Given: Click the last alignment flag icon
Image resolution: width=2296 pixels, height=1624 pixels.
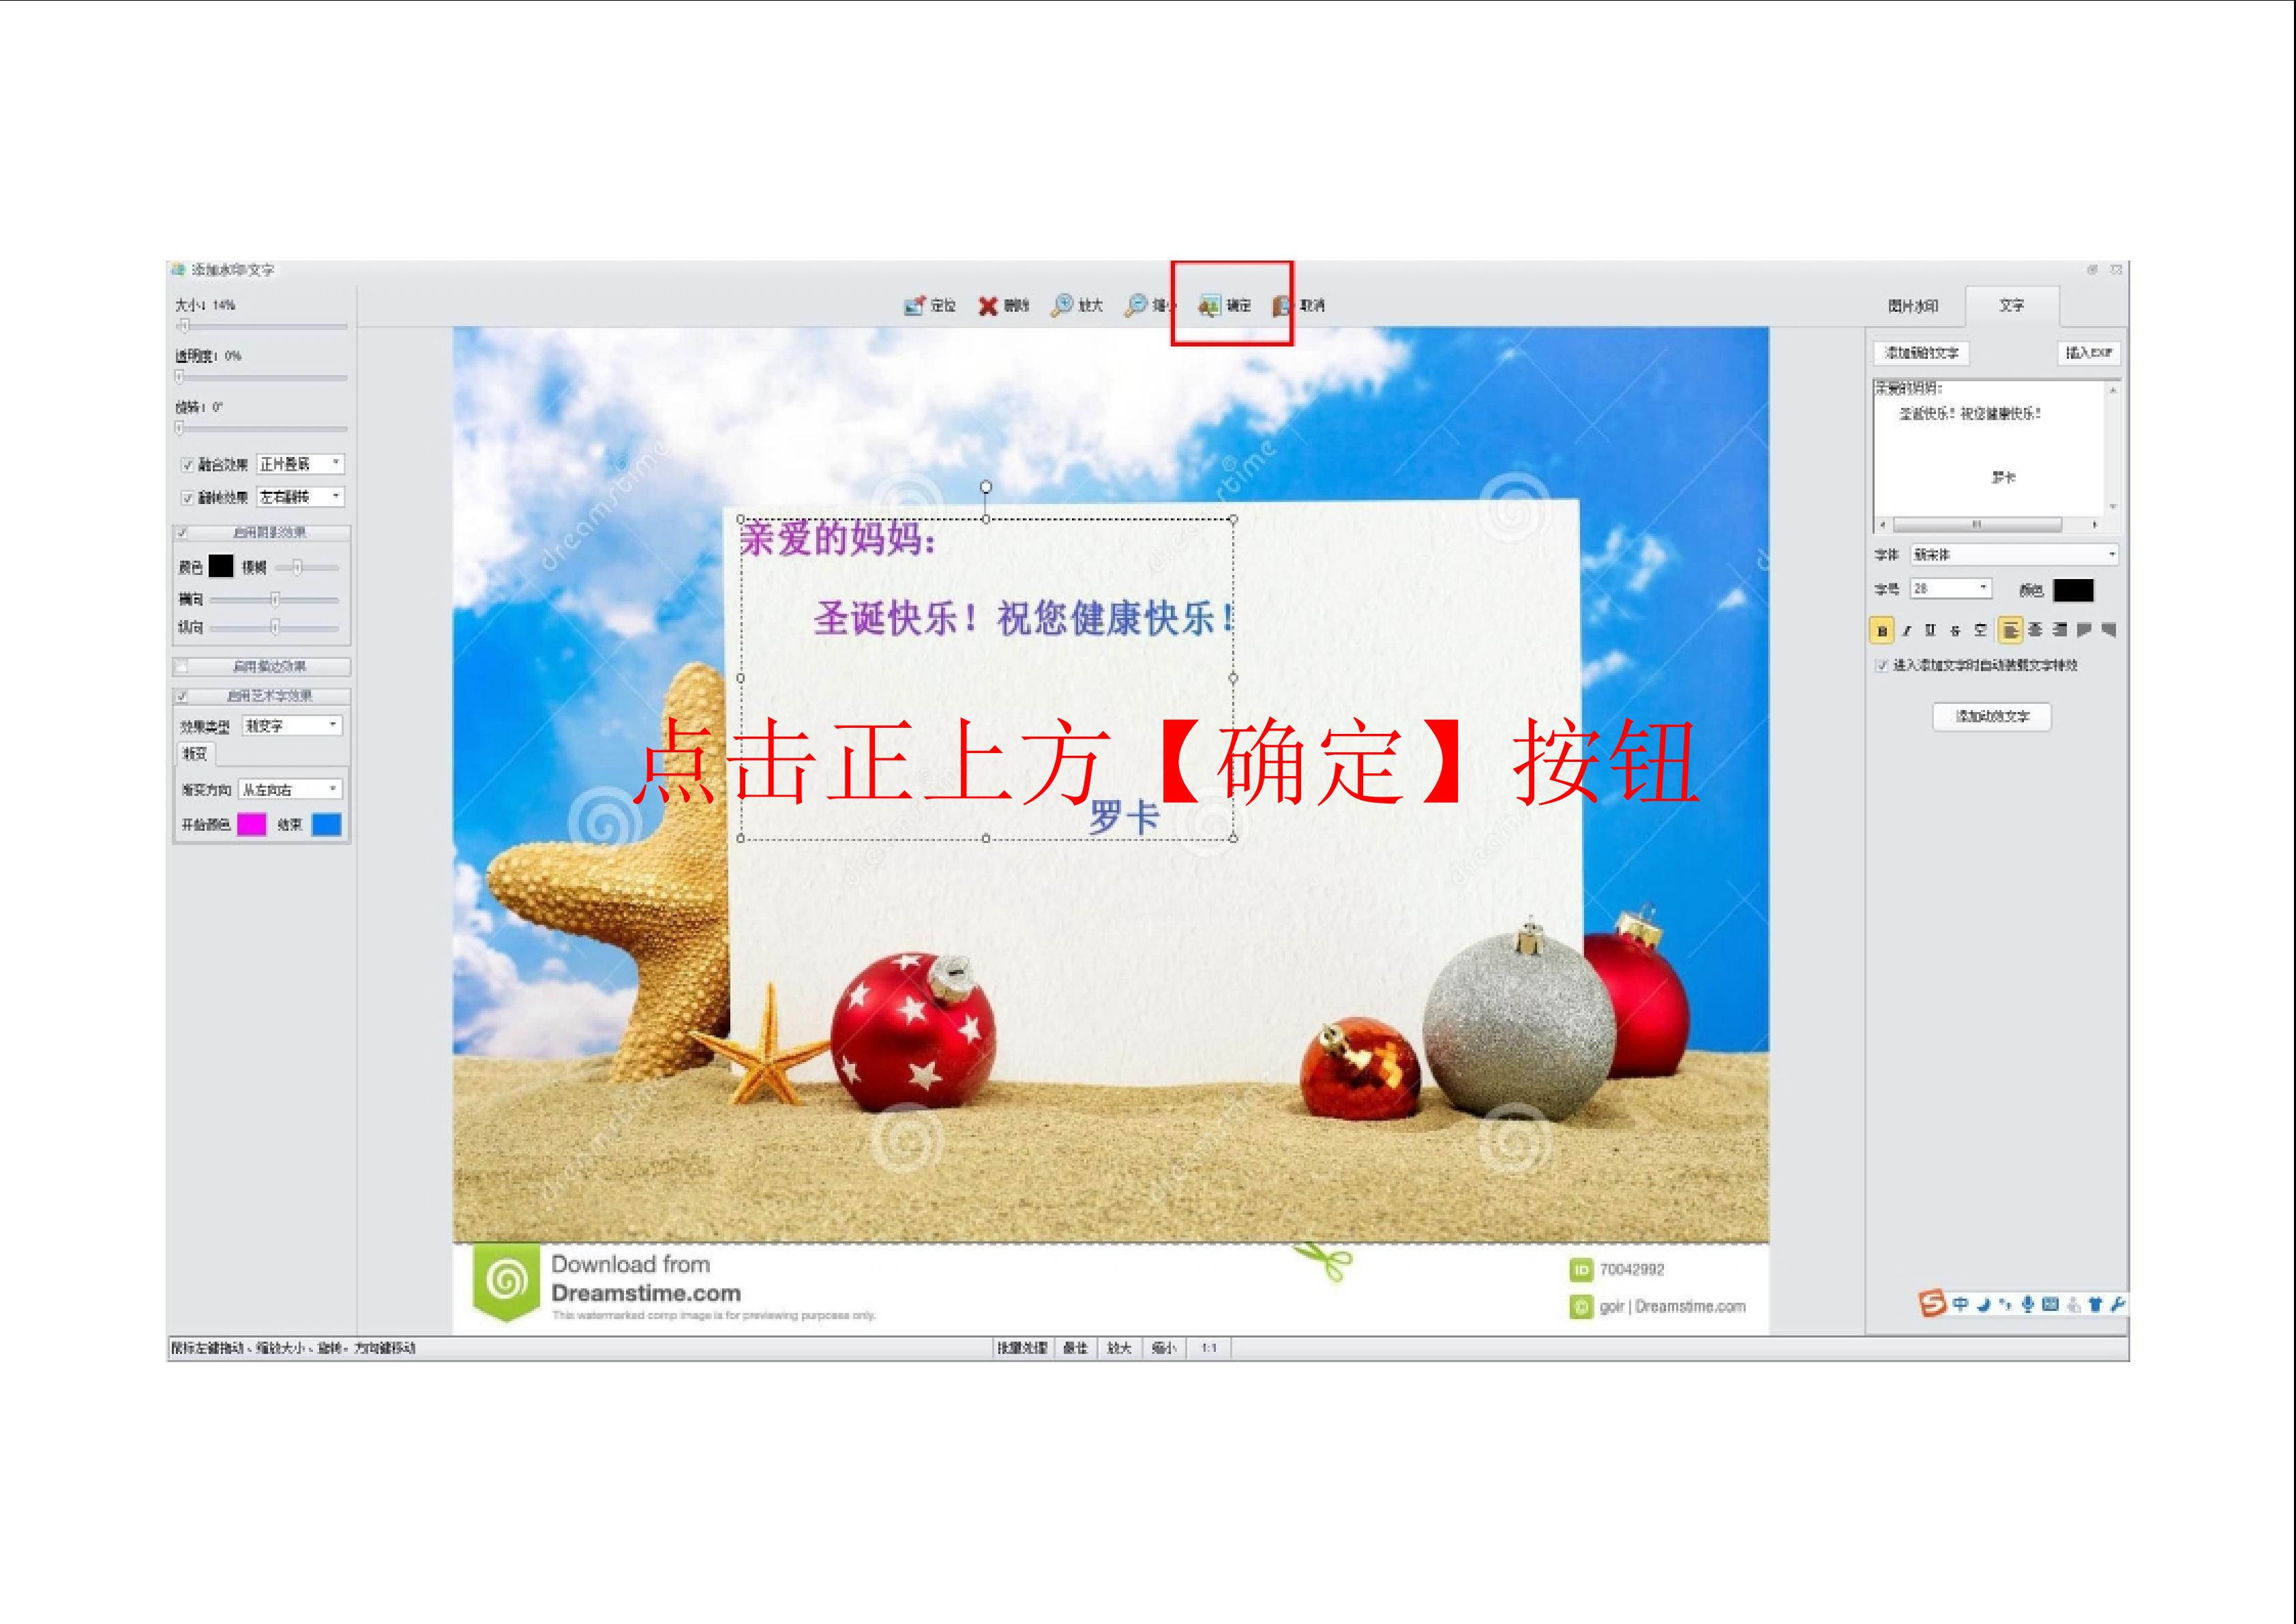Looking at the screenshot, I should coord(2109,630).
